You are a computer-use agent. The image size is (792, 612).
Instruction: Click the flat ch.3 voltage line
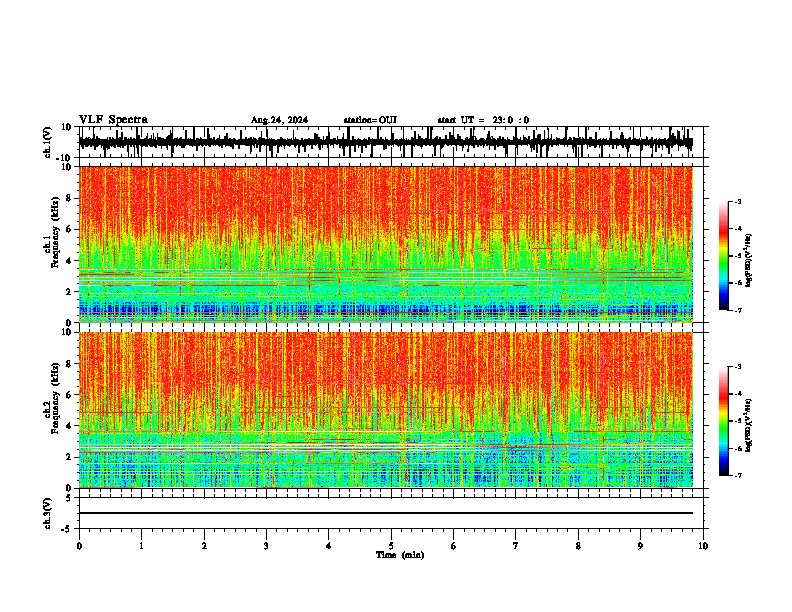tap(385, 513)
